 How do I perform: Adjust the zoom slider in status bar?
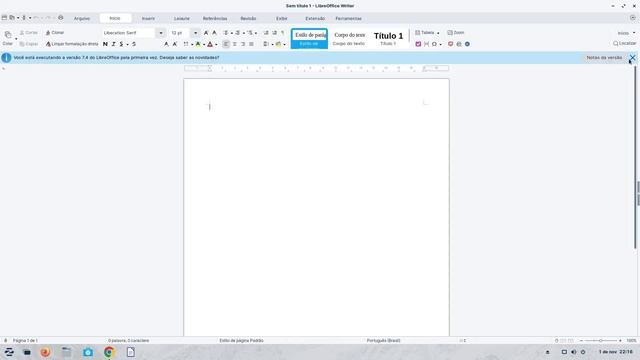600,340
